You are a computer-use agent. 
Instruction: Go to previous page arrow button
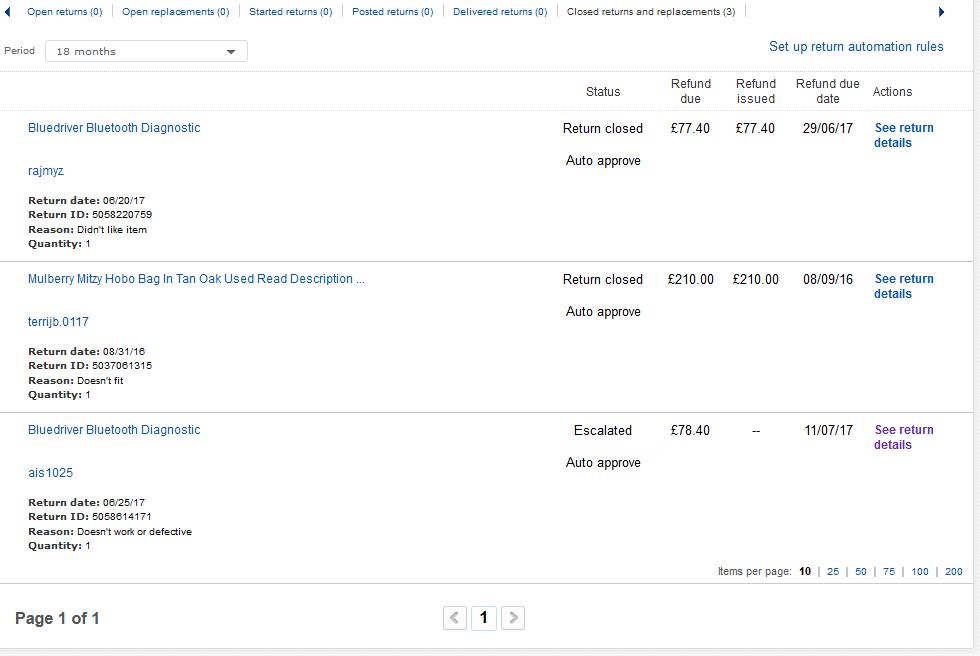[x=455, y=618]
